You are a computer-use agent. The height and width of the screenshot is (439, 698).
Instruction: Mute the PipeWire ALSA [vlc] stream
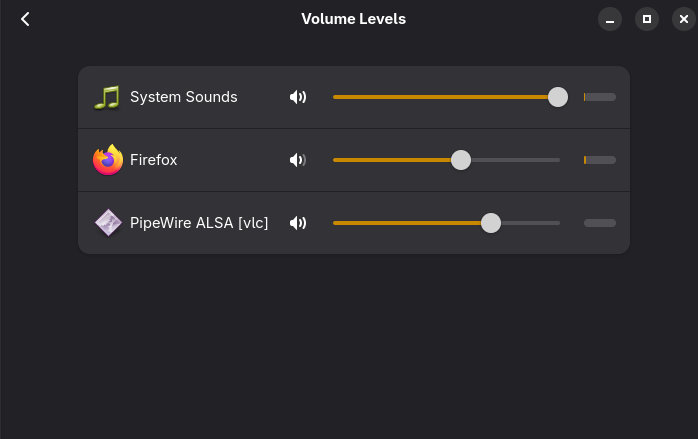297,223
